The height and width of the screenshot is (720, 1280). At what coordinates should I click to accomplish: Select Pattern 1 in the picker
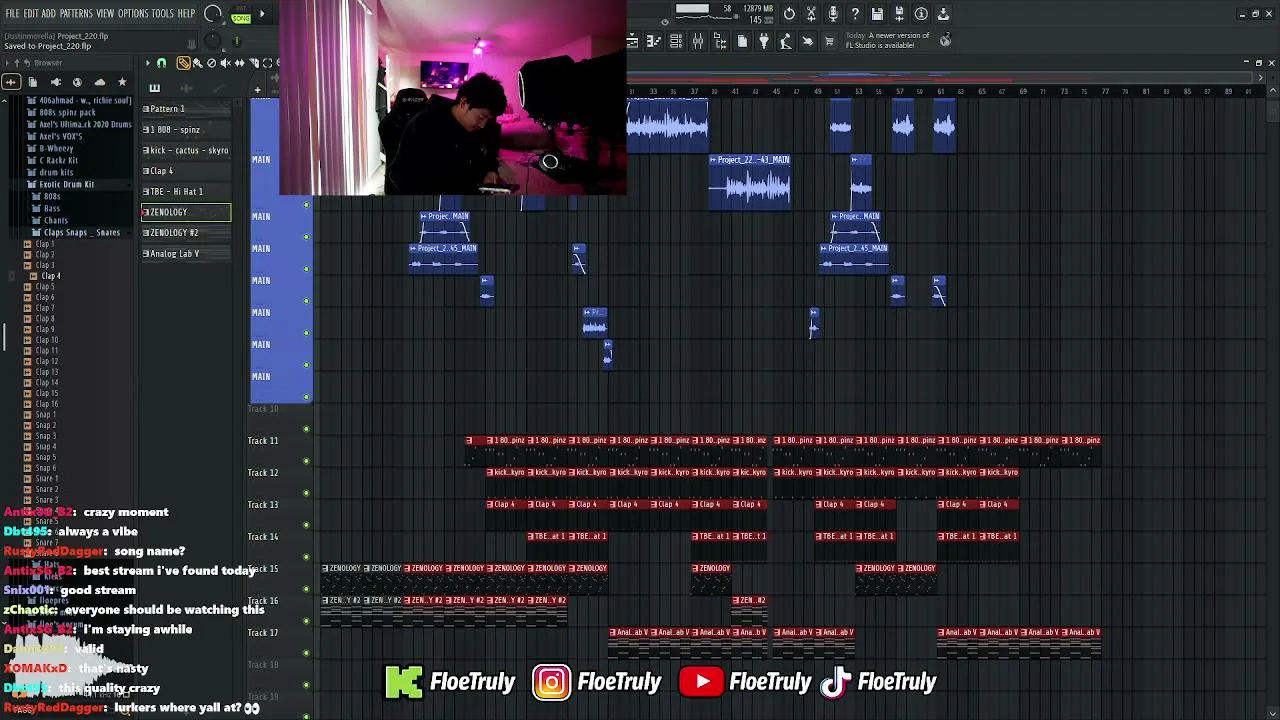(186, 109)
